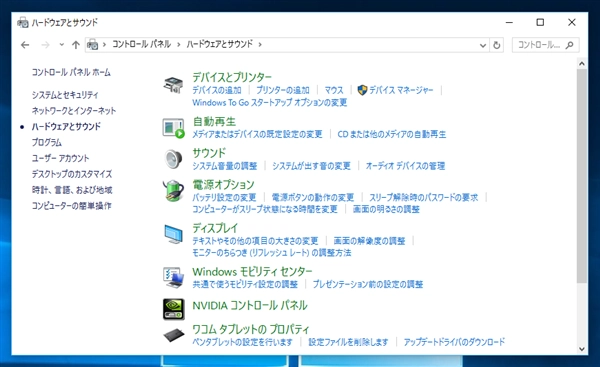Open the デバイスとプリンター category icon
Screen dimensions: 600x367
point(173,85)
